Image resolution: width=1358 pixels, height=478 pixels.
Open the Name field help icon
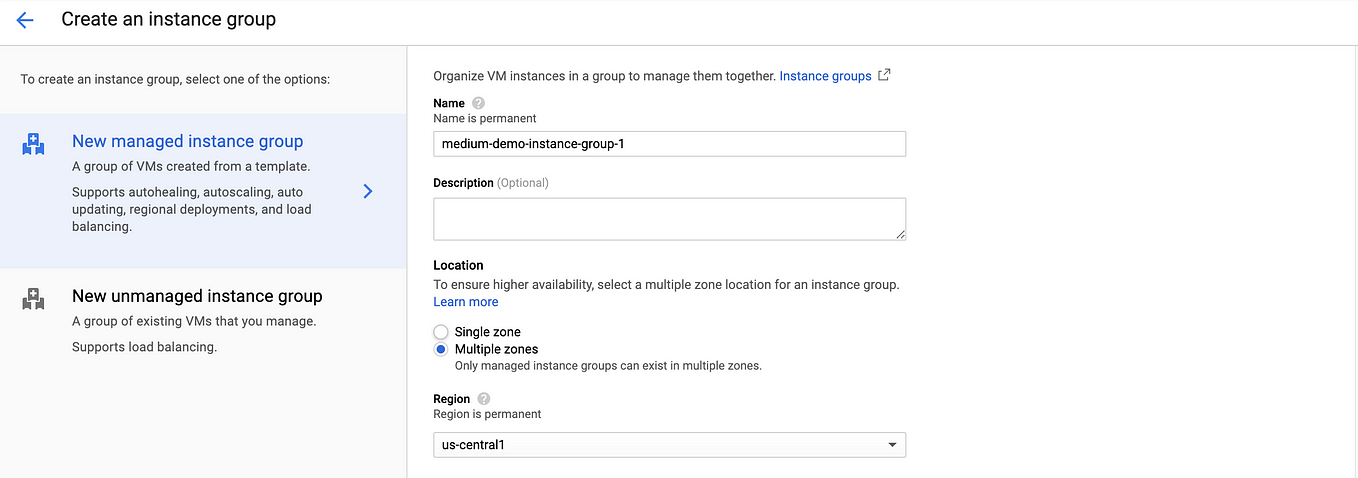tap(478, 103)
